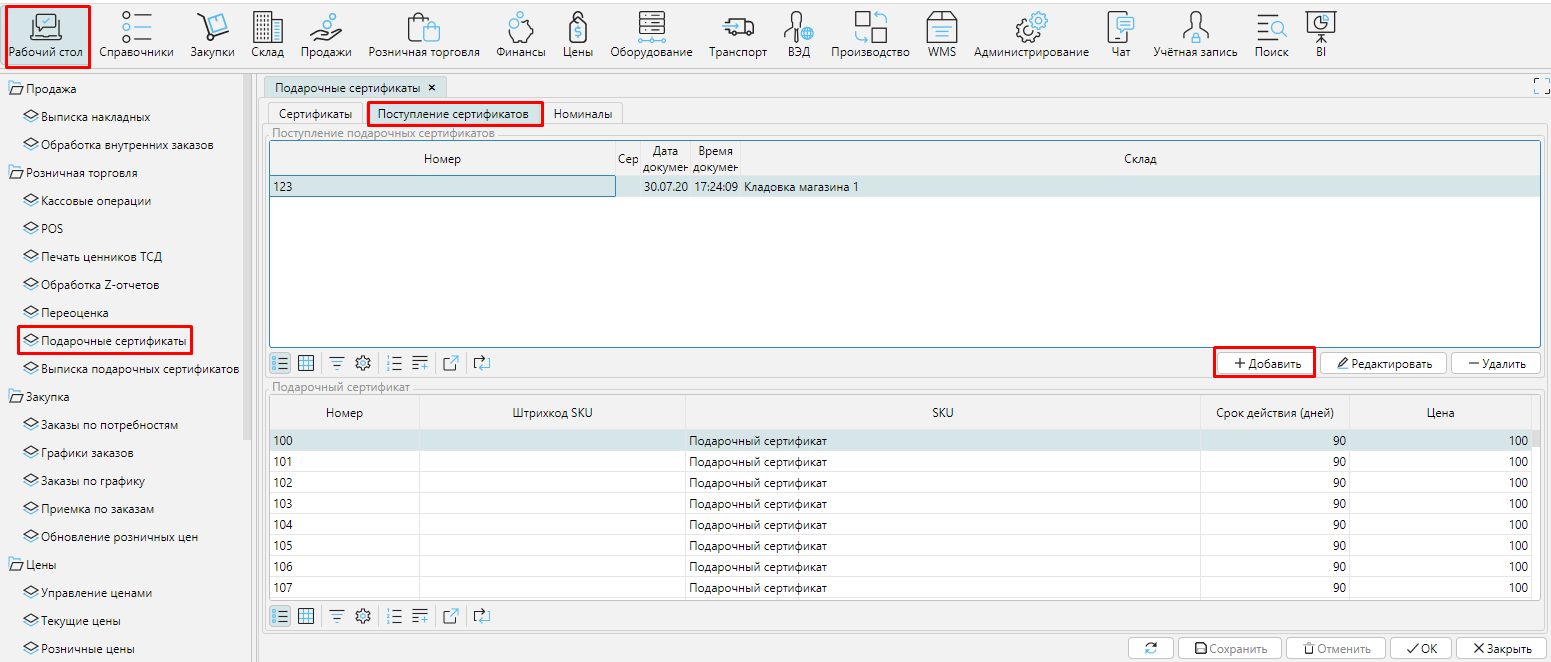Open the Закупки module in top toolbar

click(x=215, y=34)
